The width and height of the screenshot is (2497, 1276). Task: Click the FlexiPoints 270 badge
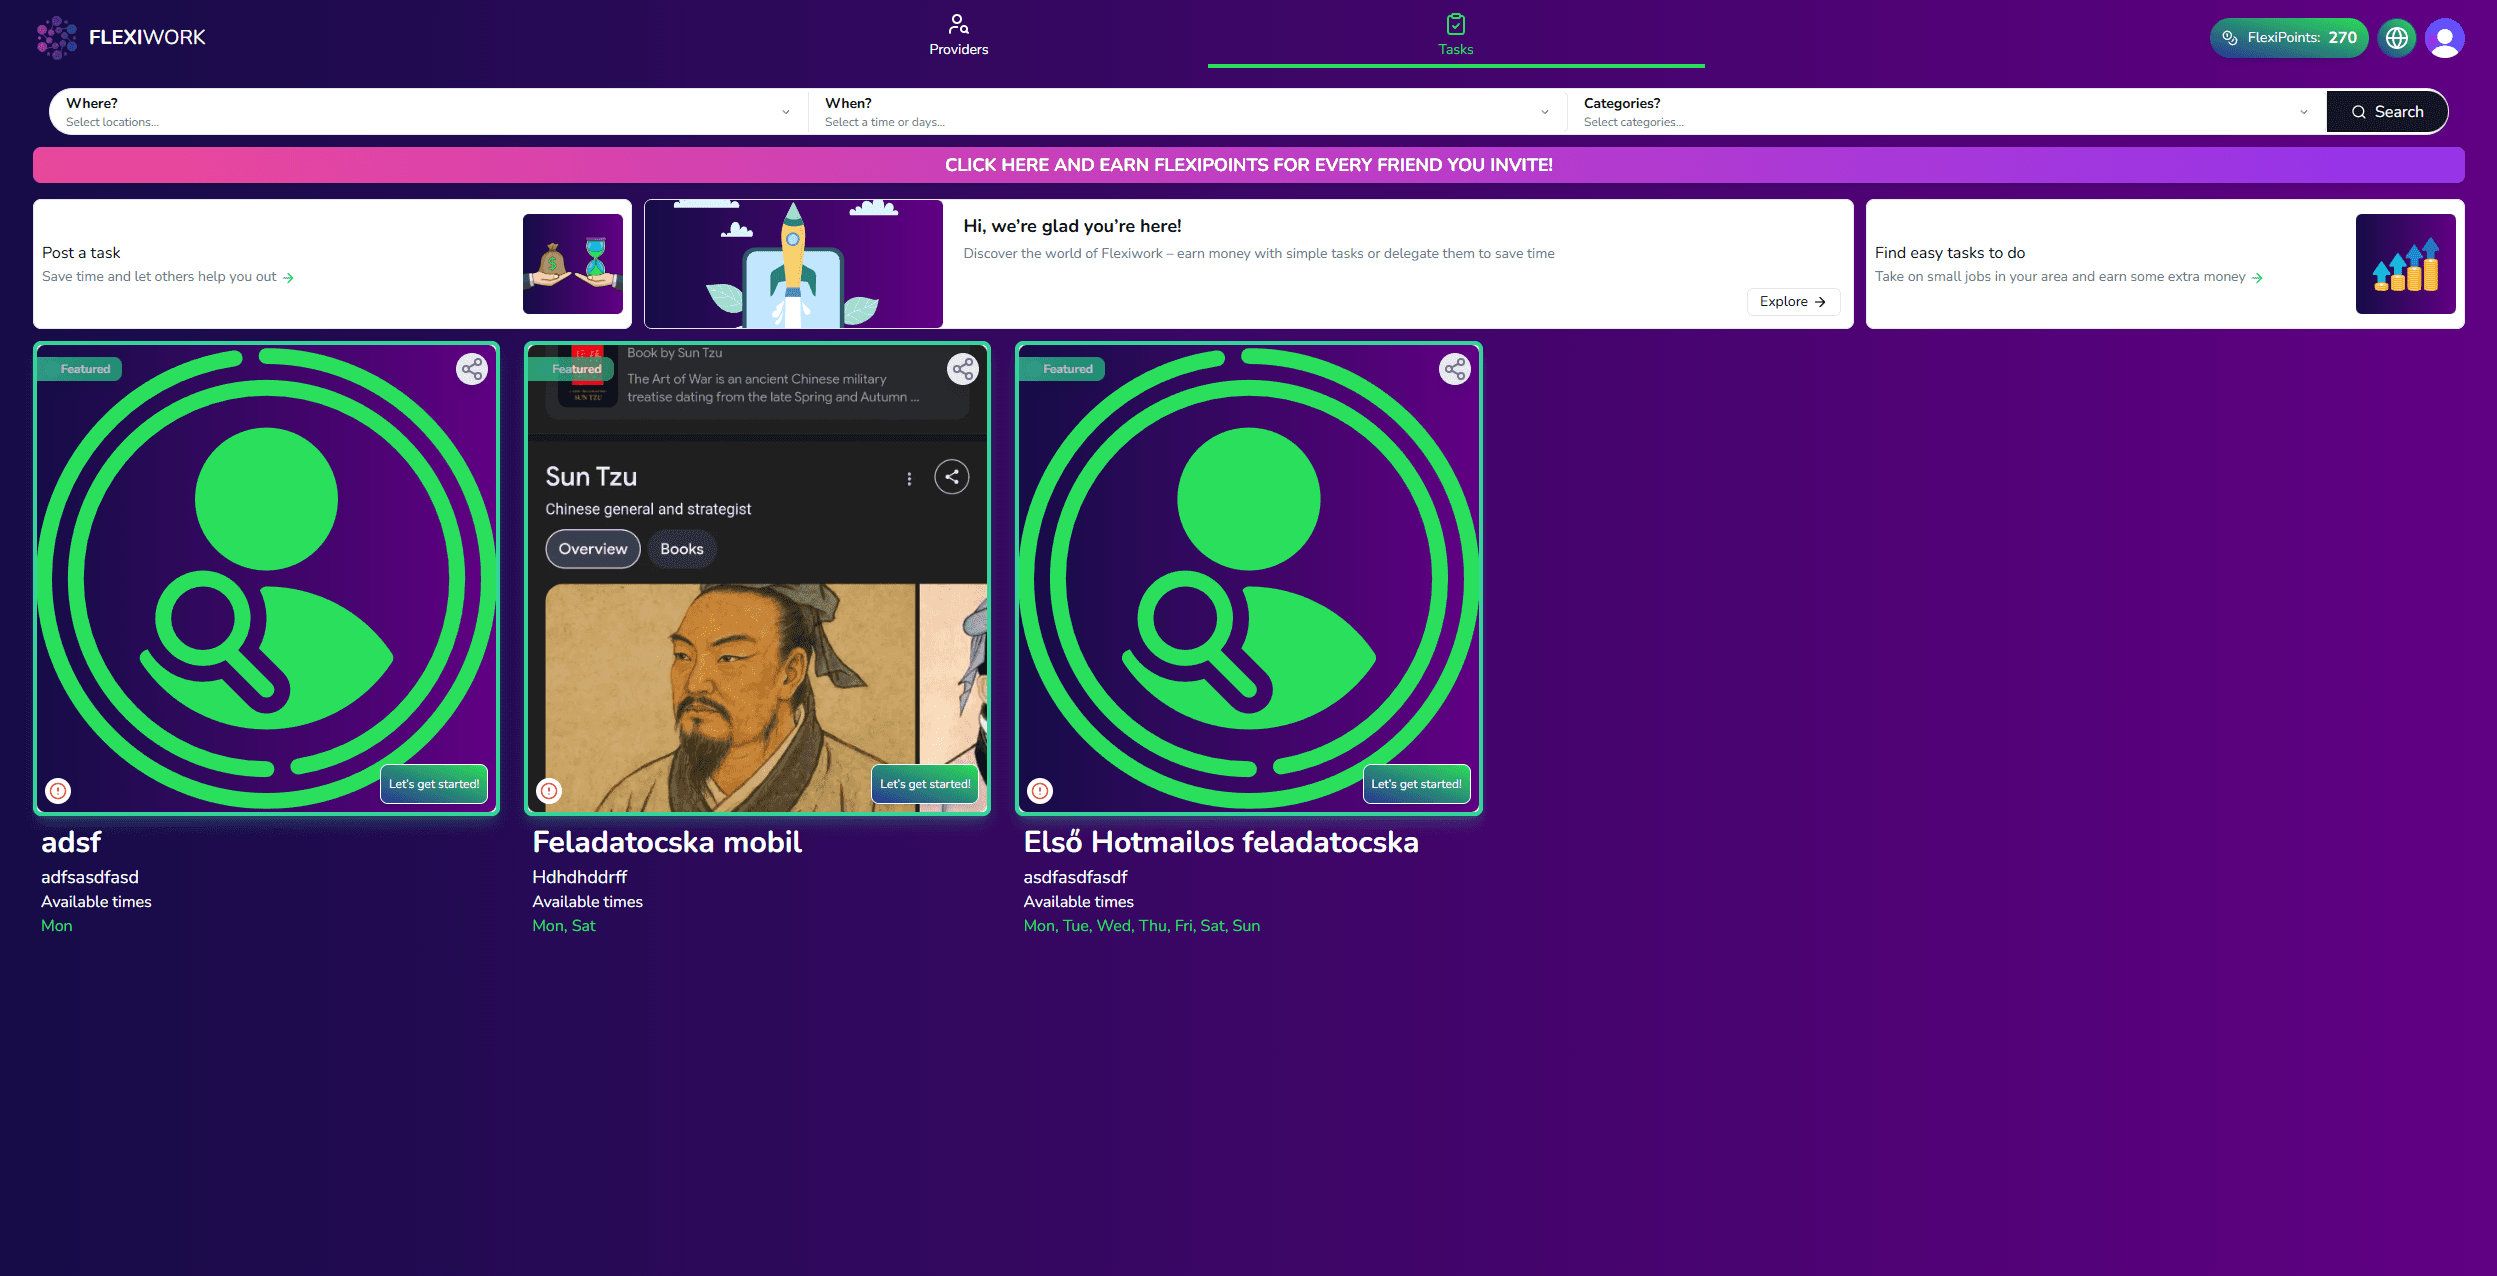2288,38
